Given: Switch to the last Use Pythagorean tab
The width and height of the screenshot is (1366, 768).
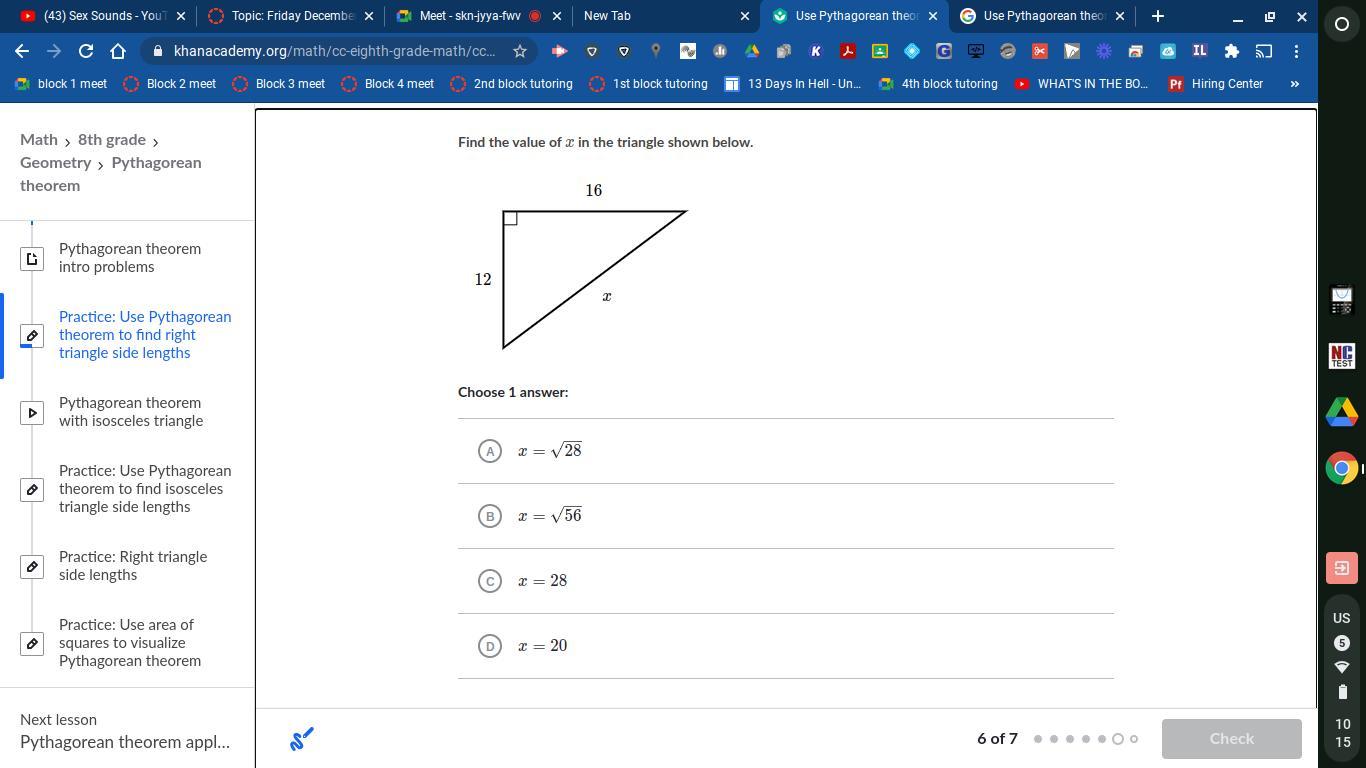Looking at the screenshot, I should click(x=1042, y=16).
